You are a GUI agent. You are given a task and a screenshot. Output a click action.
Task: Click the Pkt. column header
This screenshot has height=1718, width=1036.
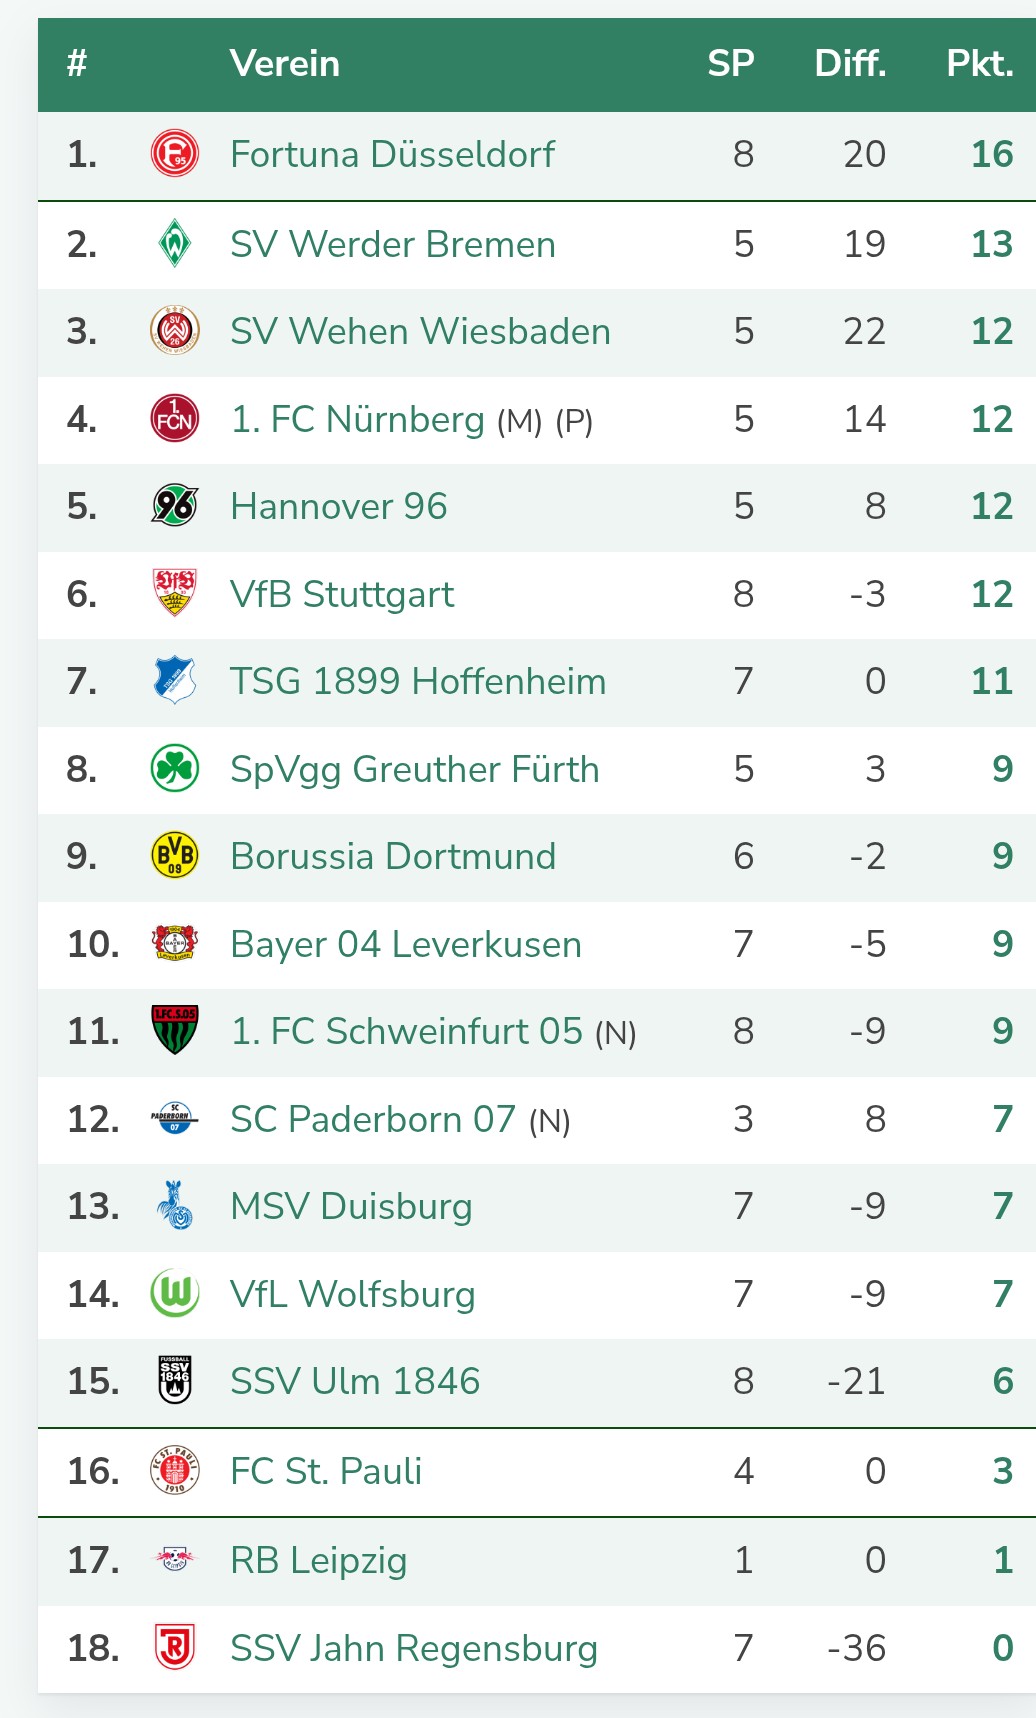pyautogui.click(x=979, y=64)
